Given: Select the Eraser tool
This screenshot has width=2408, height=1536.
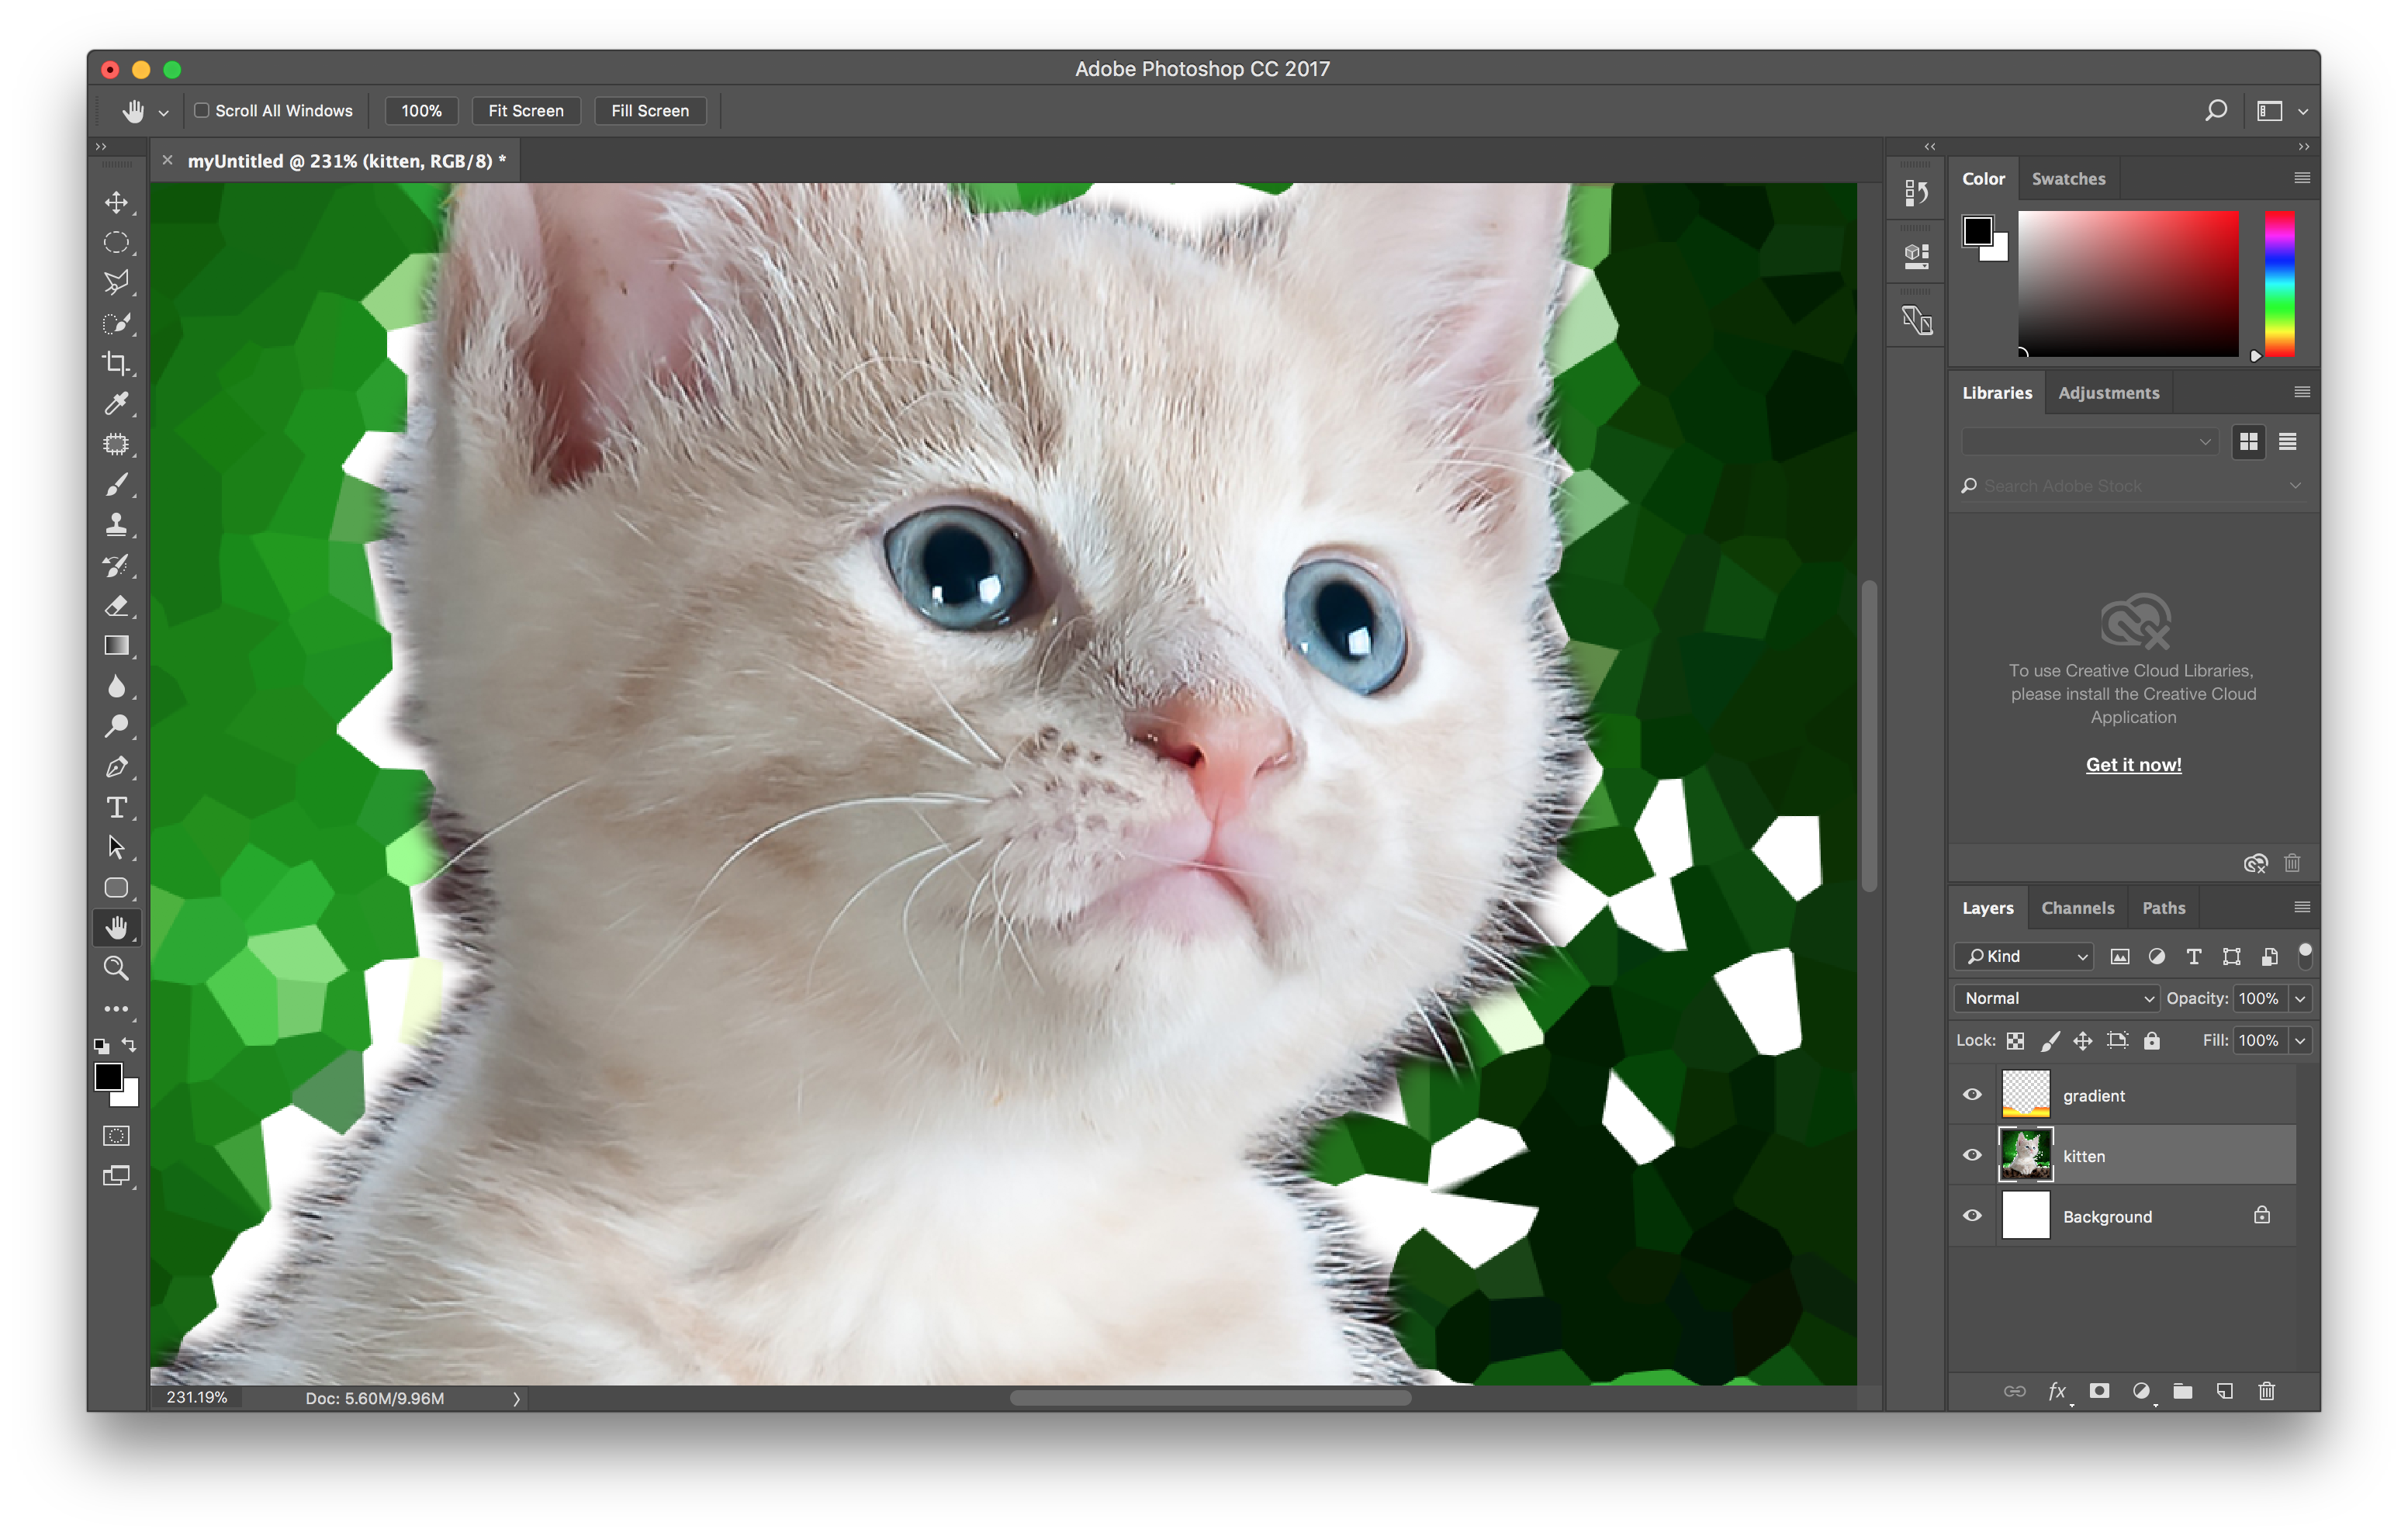Looking at the screenshot, I should click(116, 606).
